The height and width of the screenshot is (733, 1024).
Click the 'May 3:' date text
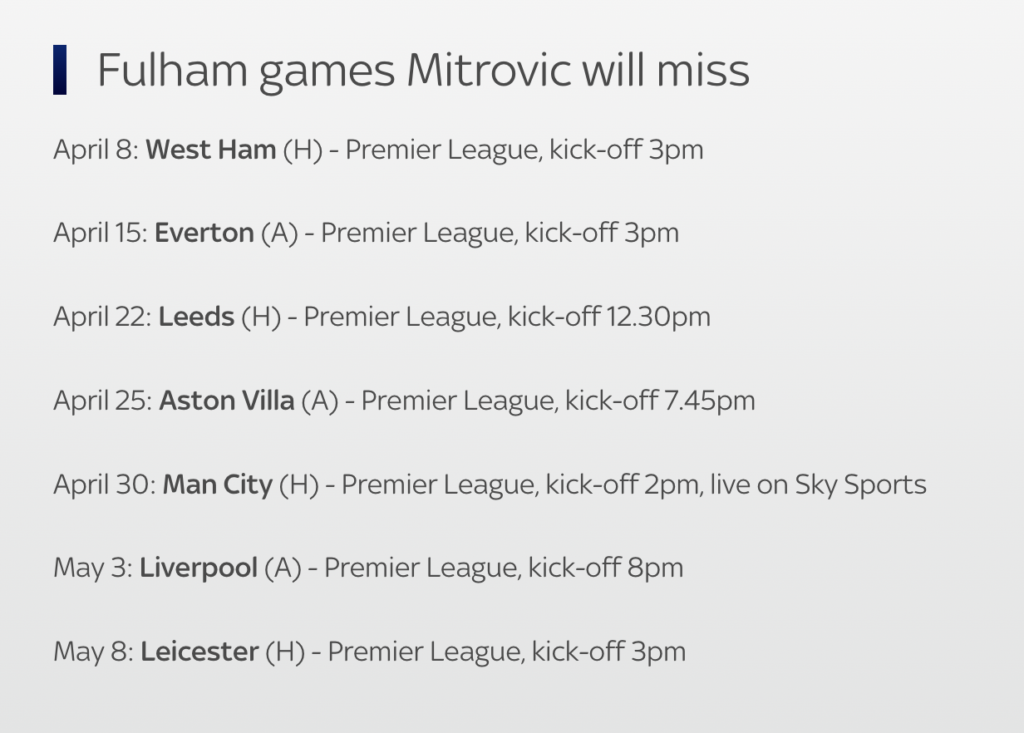(x=93, y=568)
